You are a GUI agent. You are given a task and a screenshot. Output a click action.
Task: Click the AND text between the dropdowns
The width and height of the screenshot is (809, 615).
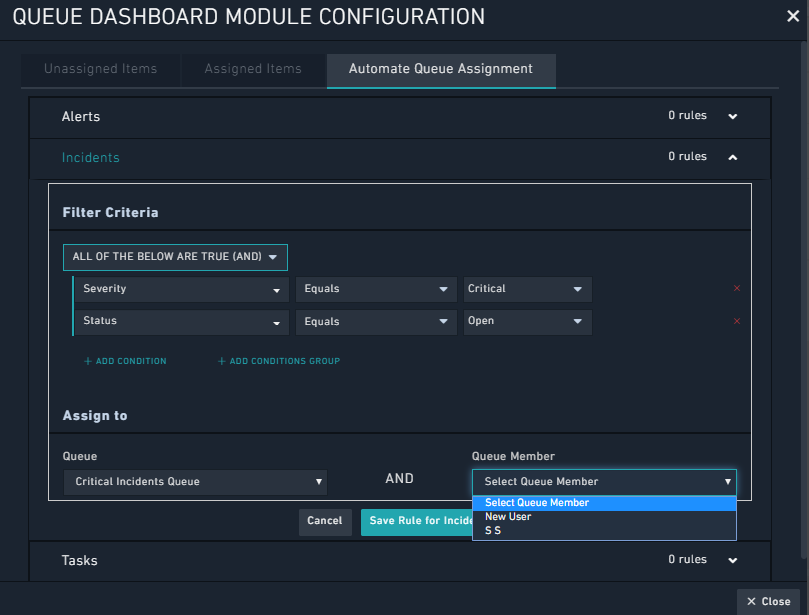(x=399, y=479)
